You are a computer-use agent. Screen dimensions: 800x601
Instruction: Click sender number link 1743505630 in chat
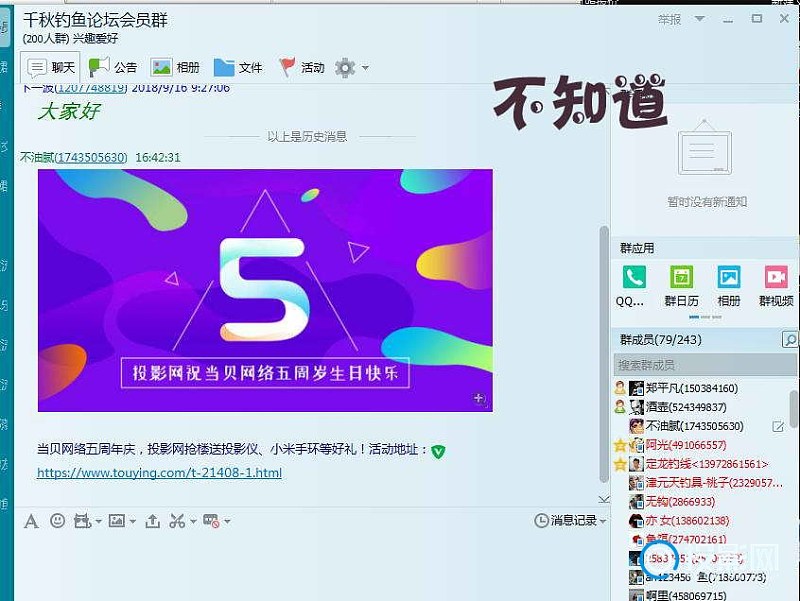click(91, 157)
